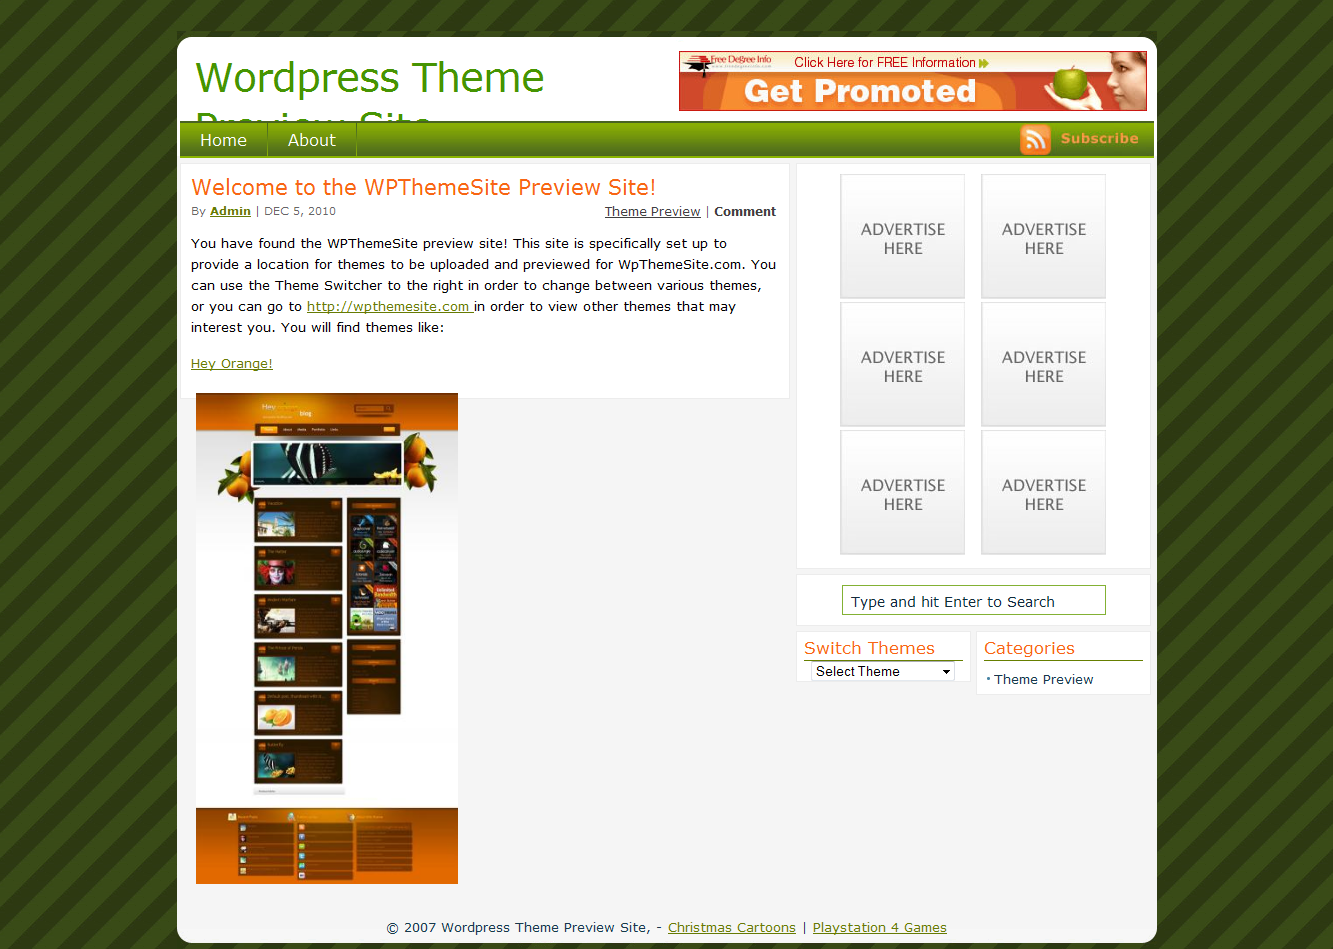The width and height of the screenshot is (1333, 949).
Task: Click the Subscribe text link
Action: 1099,139
